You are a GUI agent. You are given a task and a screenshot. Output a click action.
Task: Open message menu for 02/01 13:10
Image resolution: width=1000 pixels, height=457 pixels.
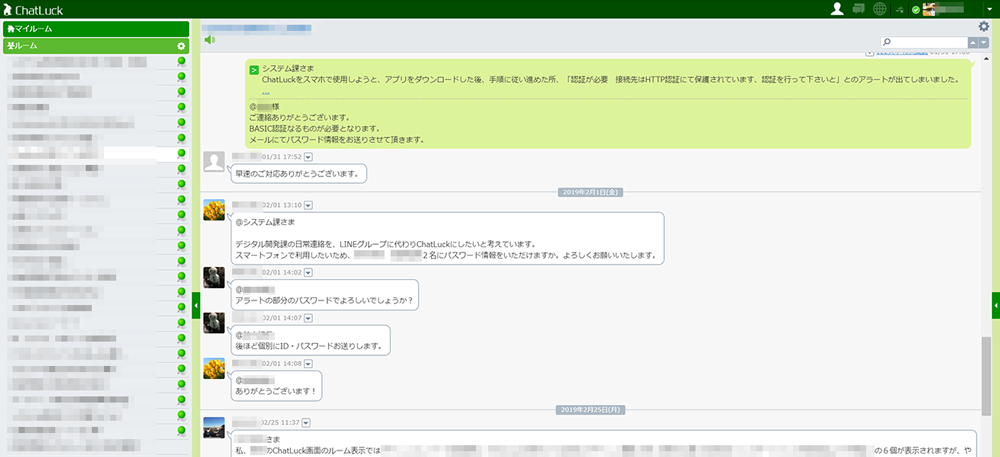coord(309,205)
